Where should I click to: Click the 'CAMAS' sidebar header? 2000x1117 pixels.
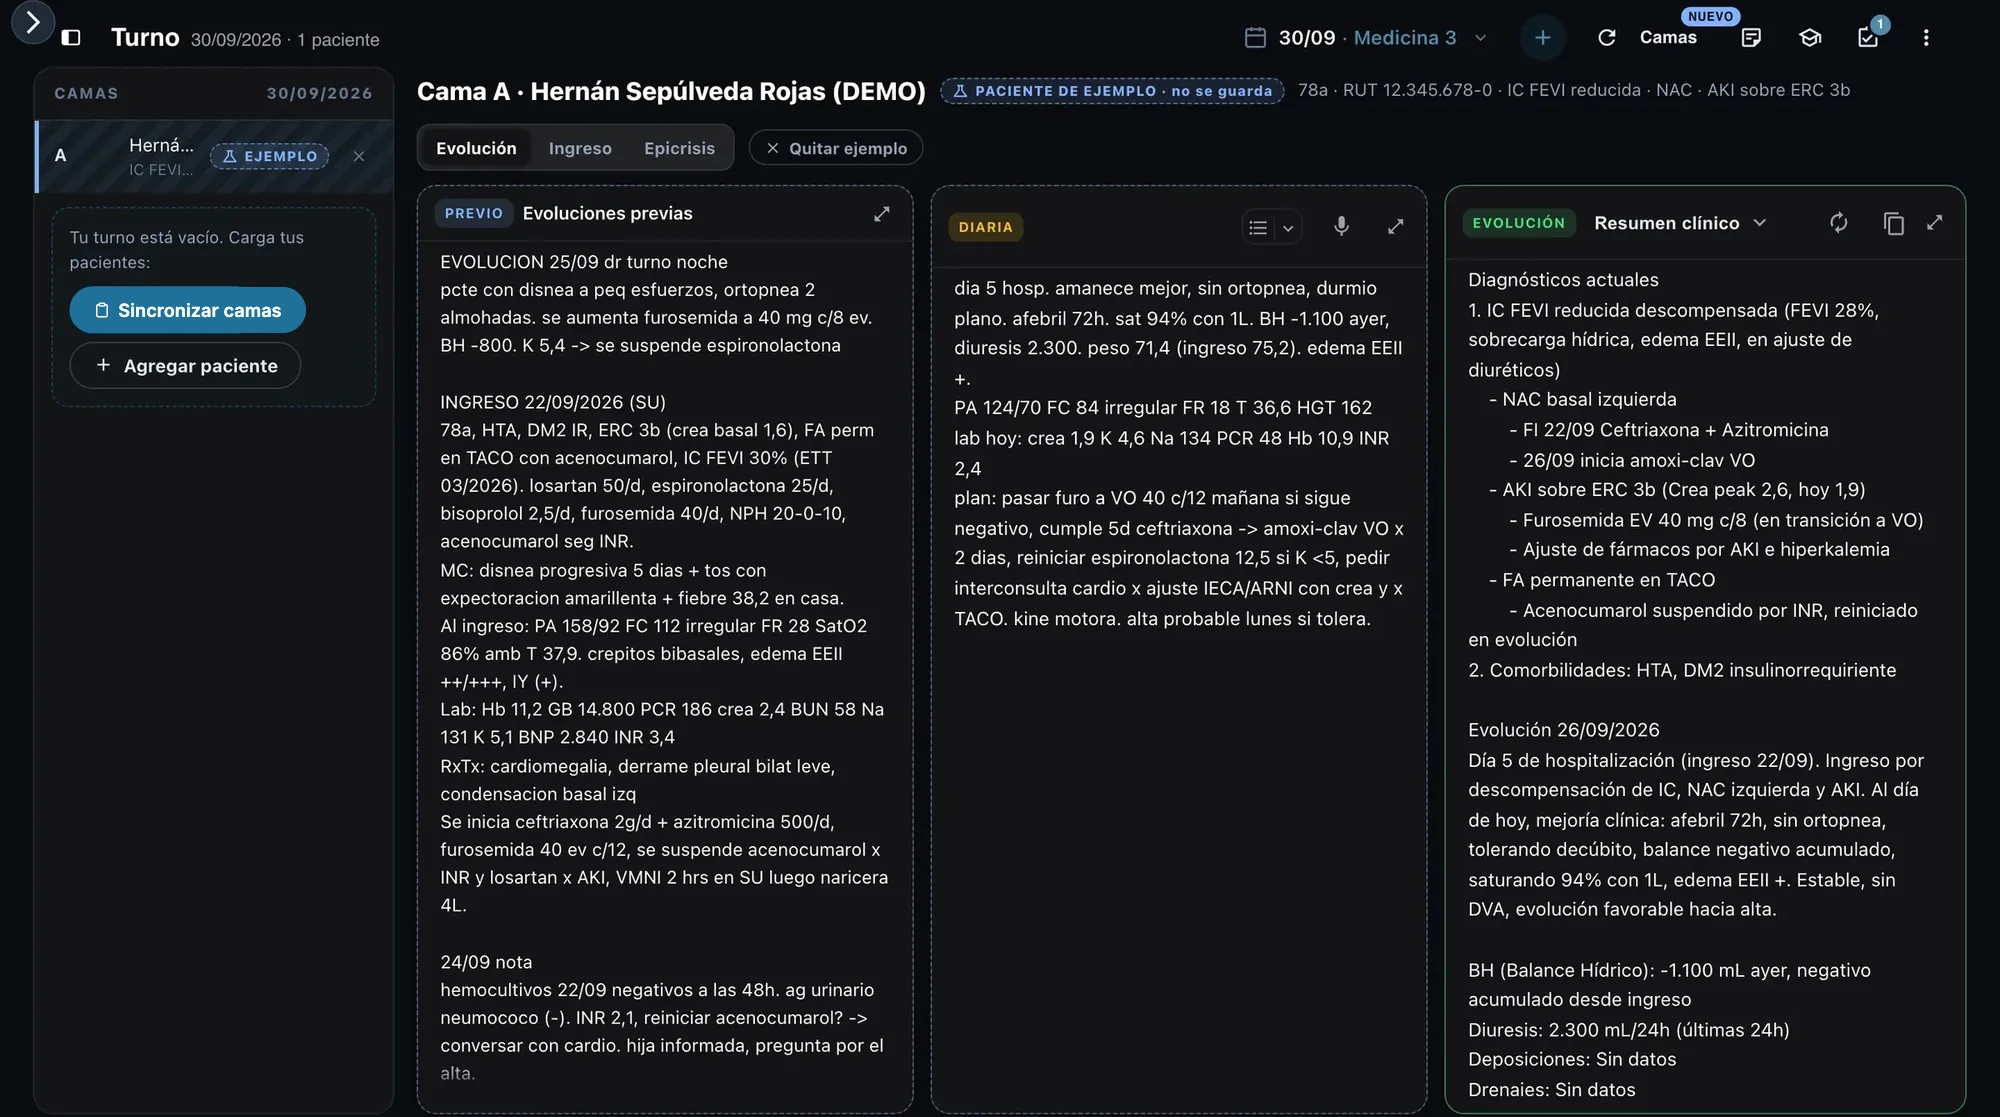86,93
